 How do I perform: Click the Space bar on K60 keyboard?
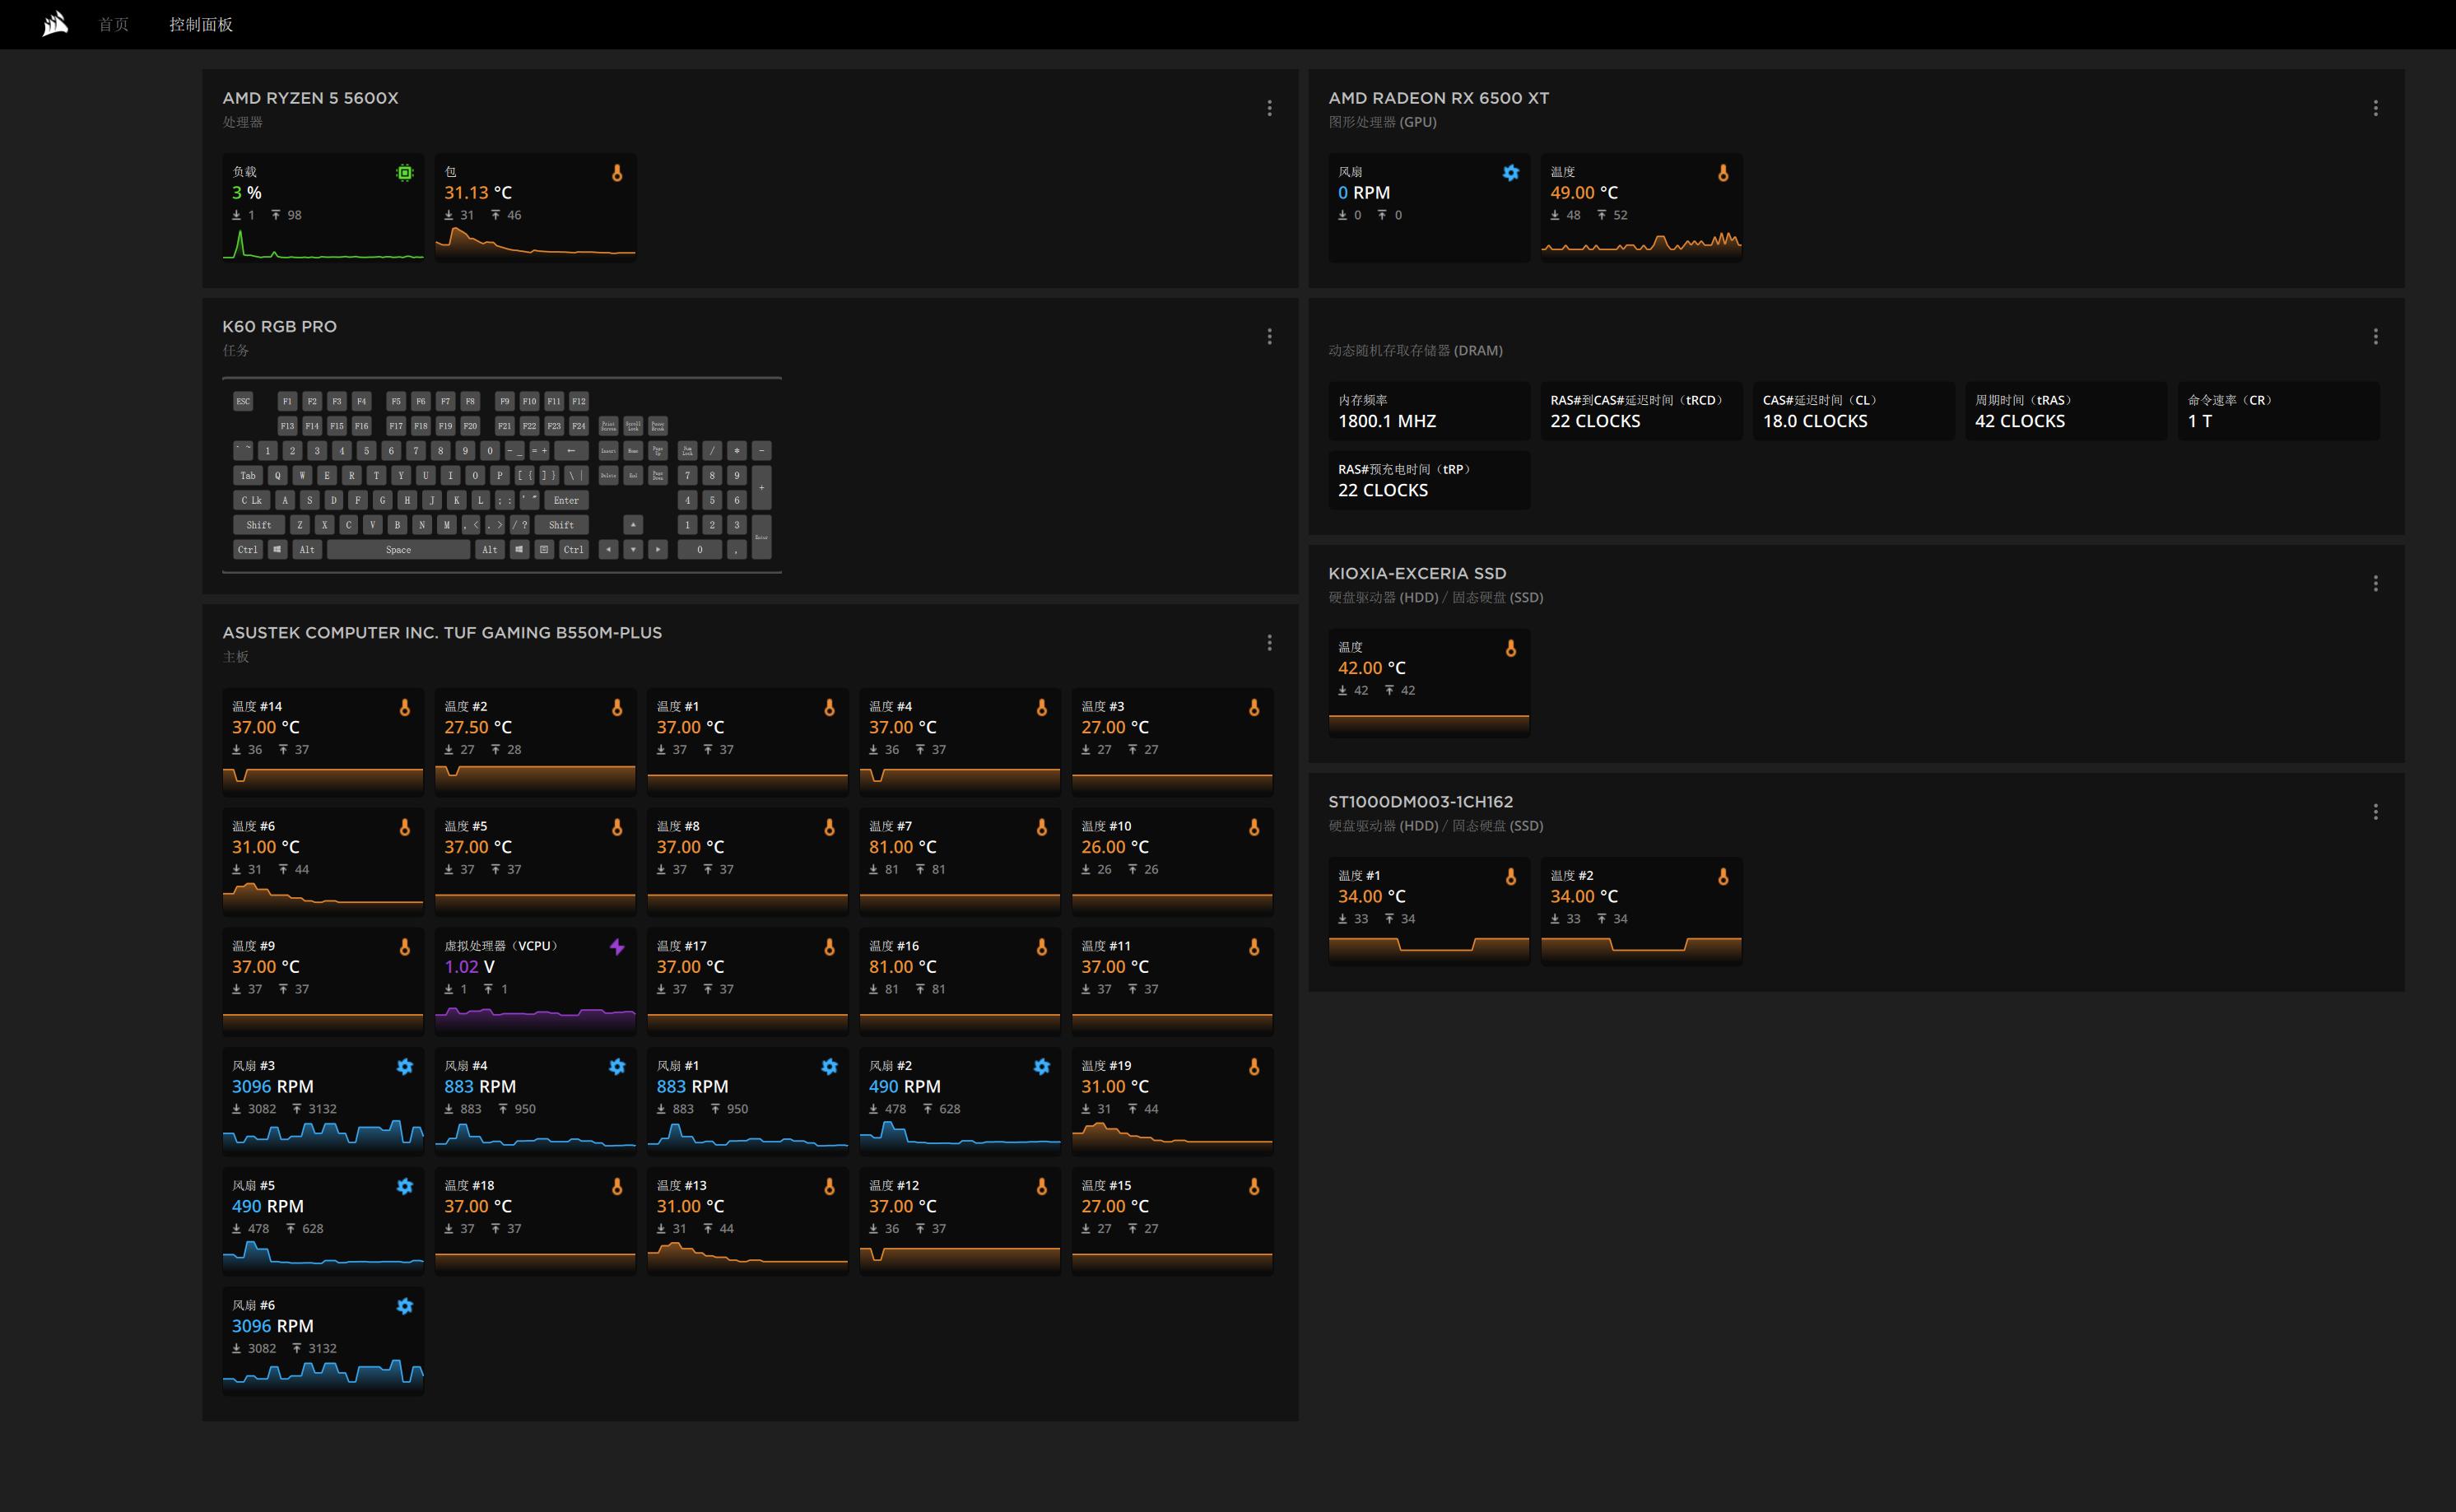(398, 549)
